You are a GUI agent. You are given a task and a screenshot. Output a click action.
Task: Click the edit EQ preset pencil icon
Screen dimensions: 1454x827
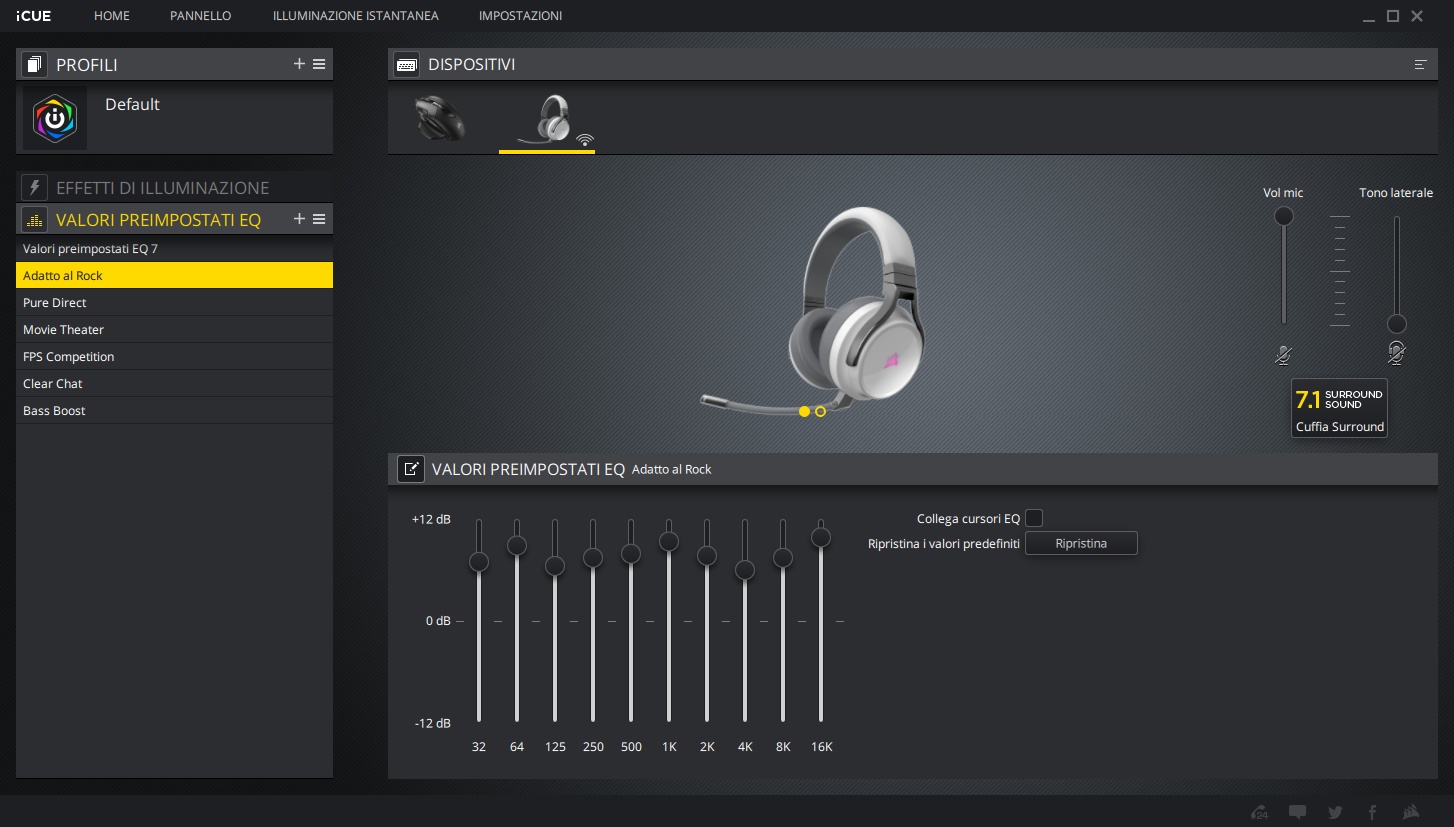click(x=410, y=469)
